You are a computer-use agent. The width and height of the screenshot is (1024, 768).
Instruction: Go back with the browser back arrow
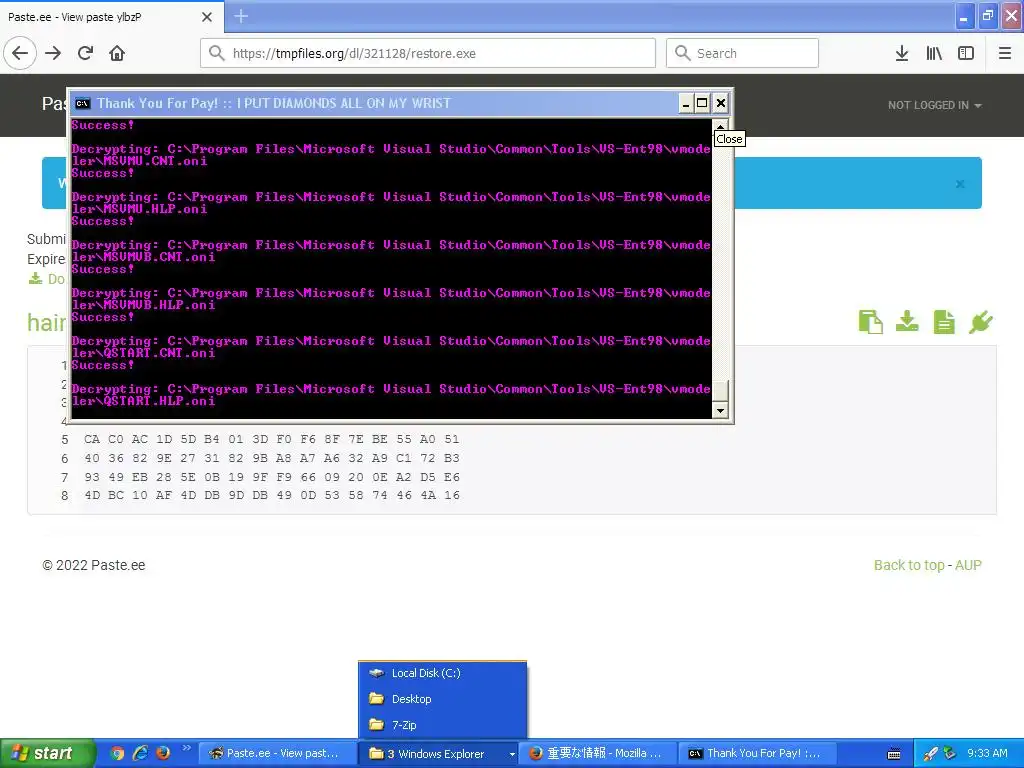point(20,54)
